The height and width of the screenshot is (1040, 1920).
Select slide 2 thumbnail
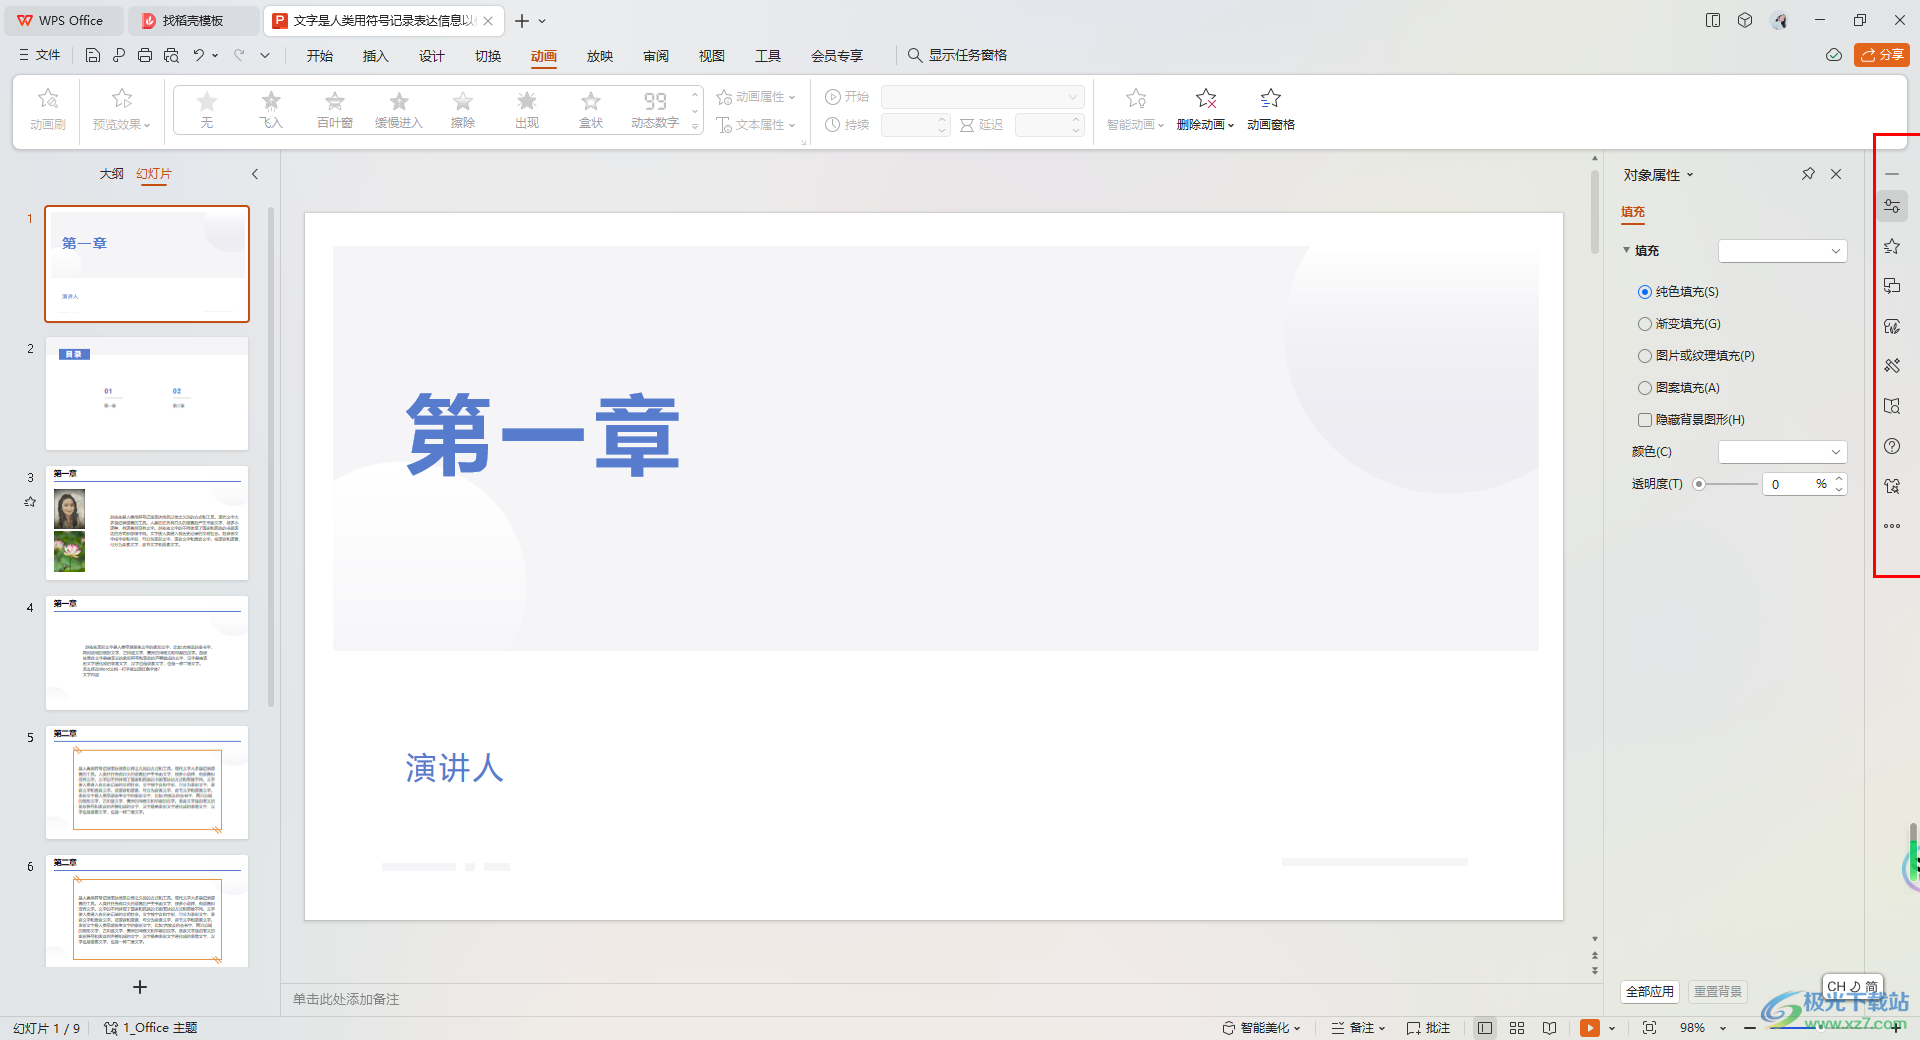(147, 393)
